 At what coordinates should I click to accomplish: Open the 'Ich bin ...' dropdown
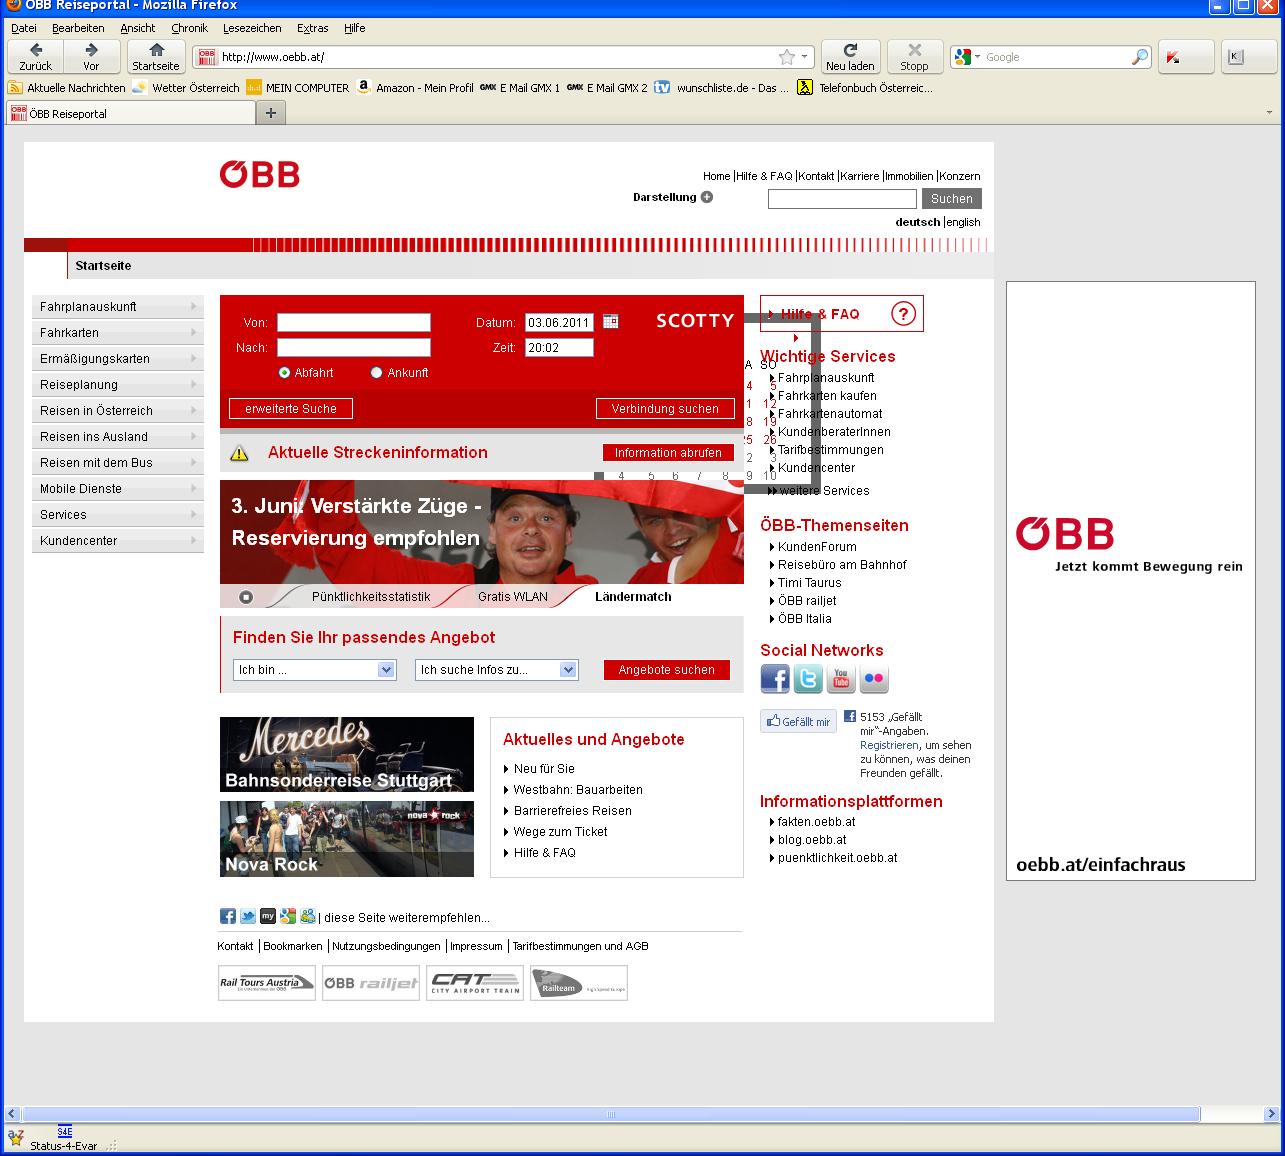point(315,670)
